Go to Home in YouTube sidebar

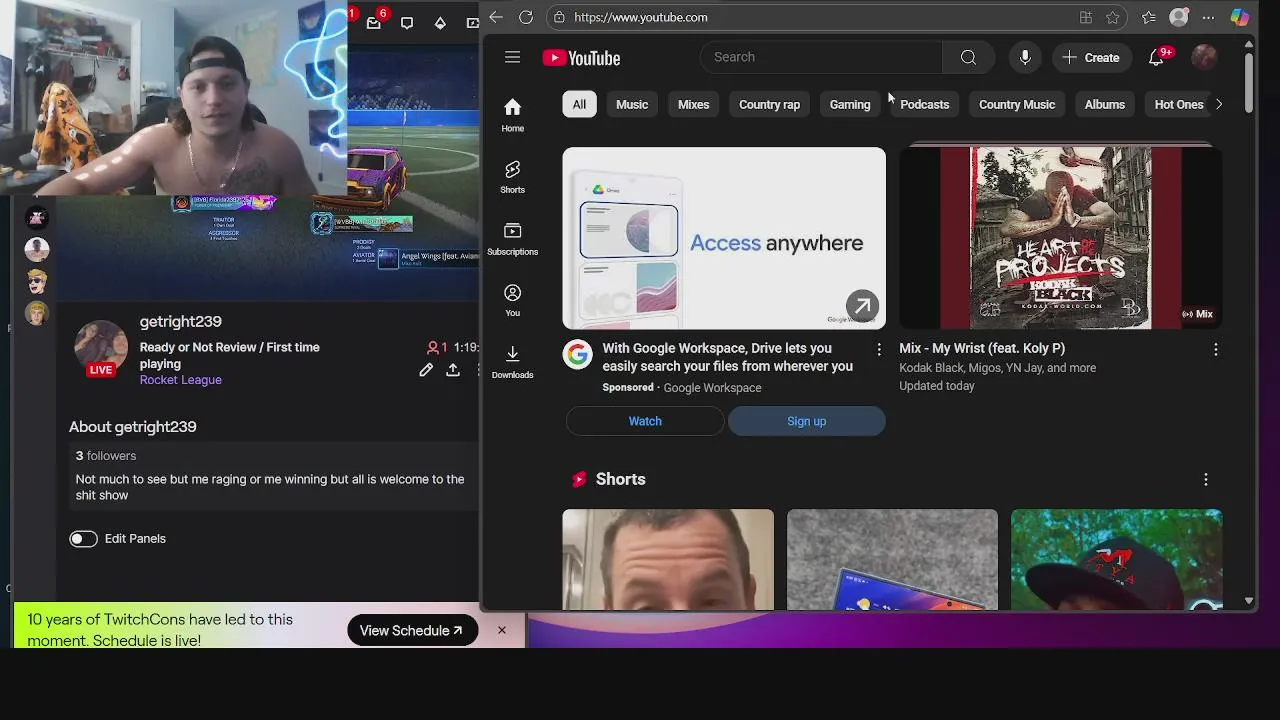[512, 115]
